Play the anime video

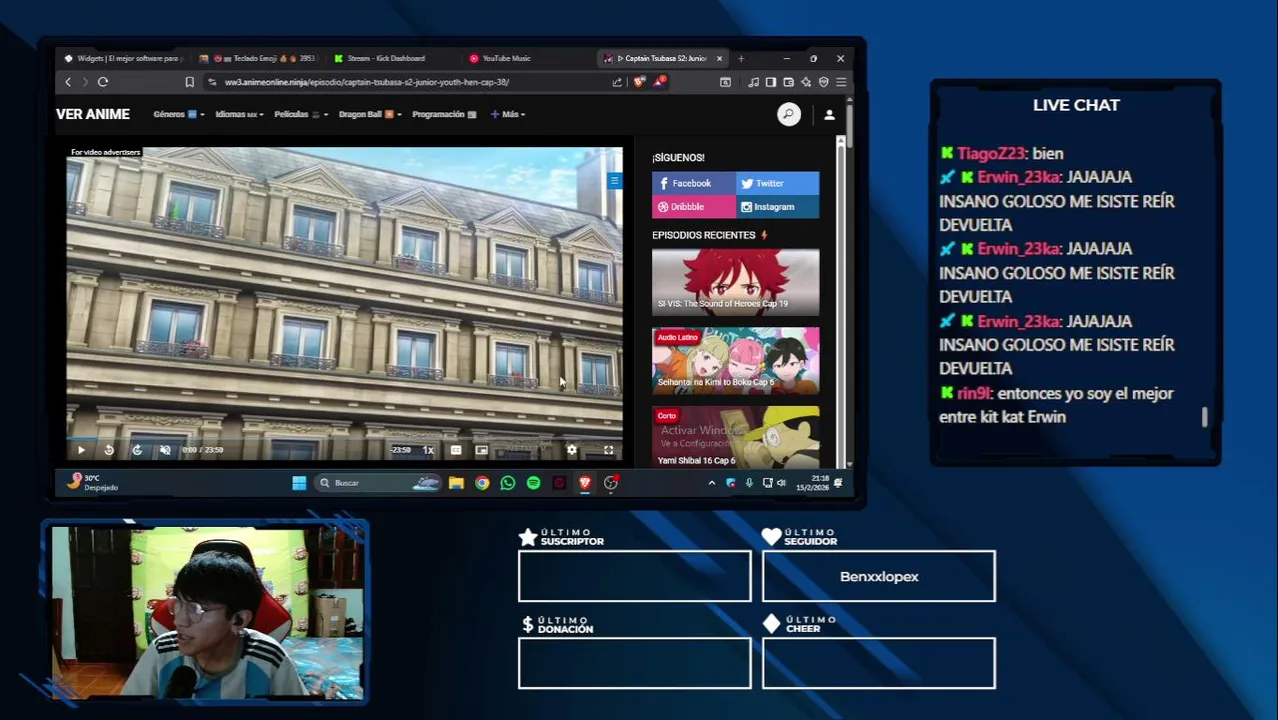[81, 450]
